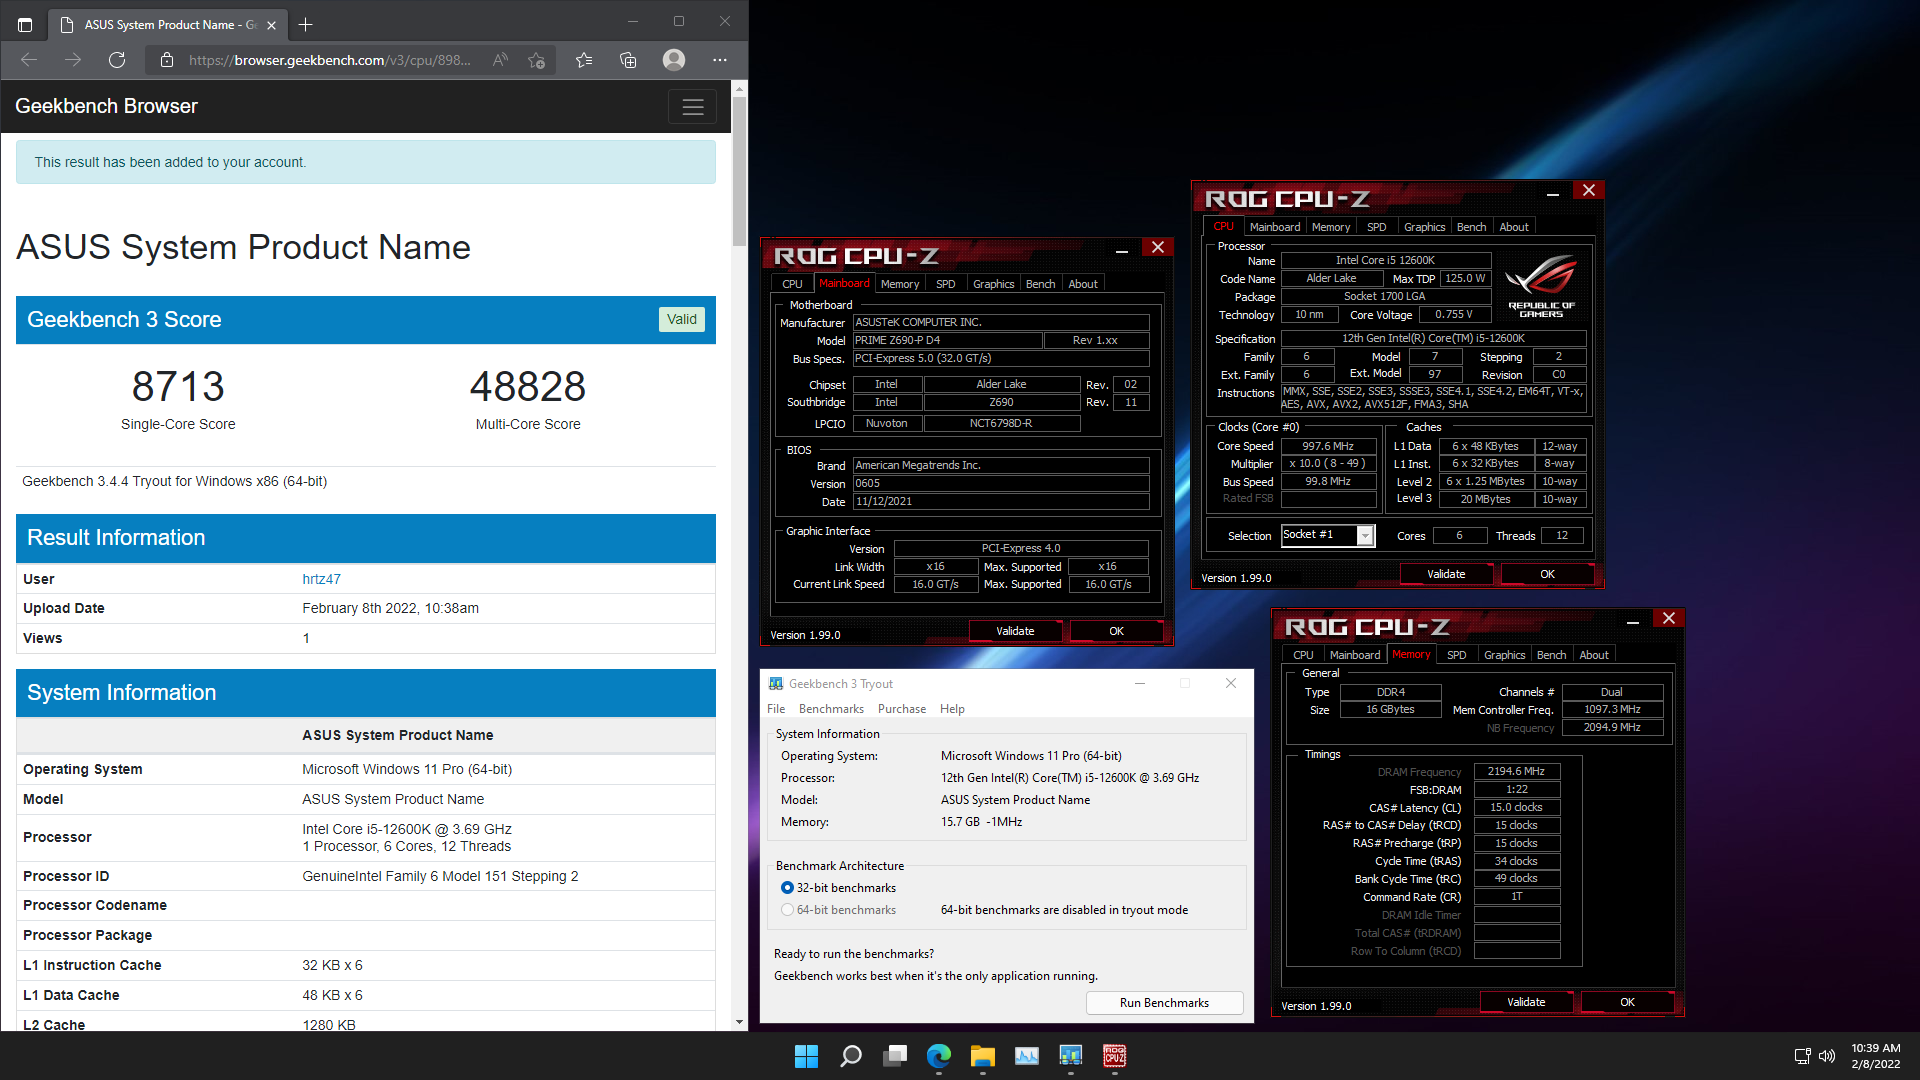1920x1080 pixels.
Task: Click the Geekbench taskbar icon
Action: (1070, 1056)
